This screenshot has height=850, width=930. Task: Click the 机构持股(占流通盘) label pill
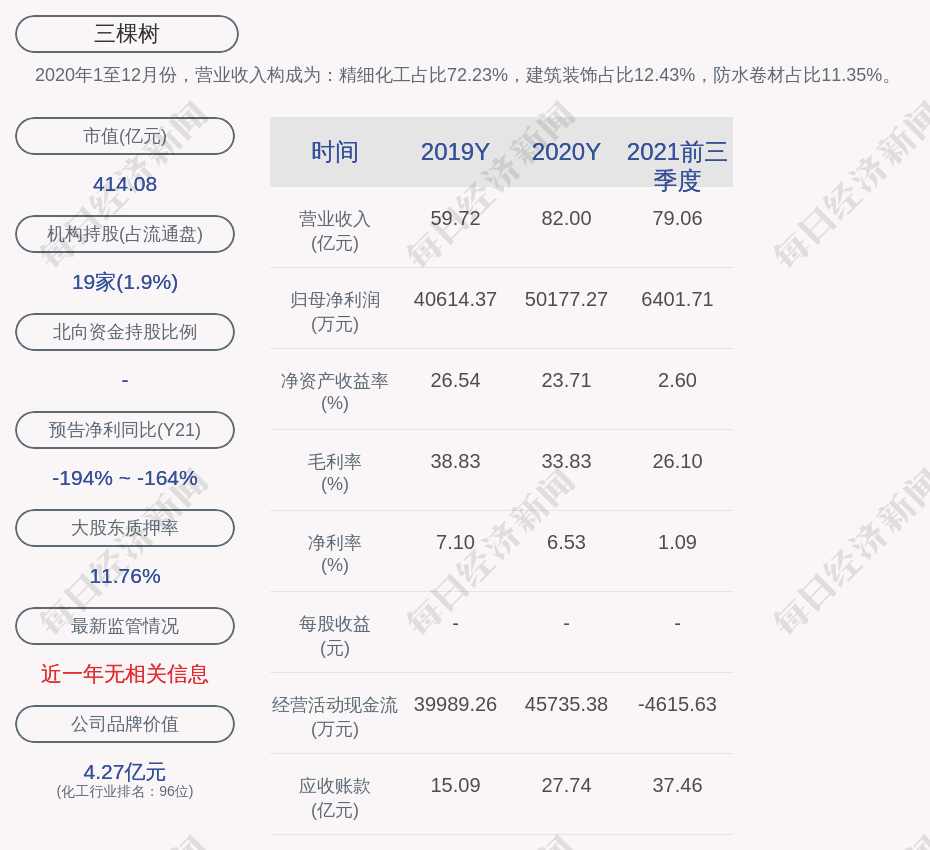(x=125, y=234)
